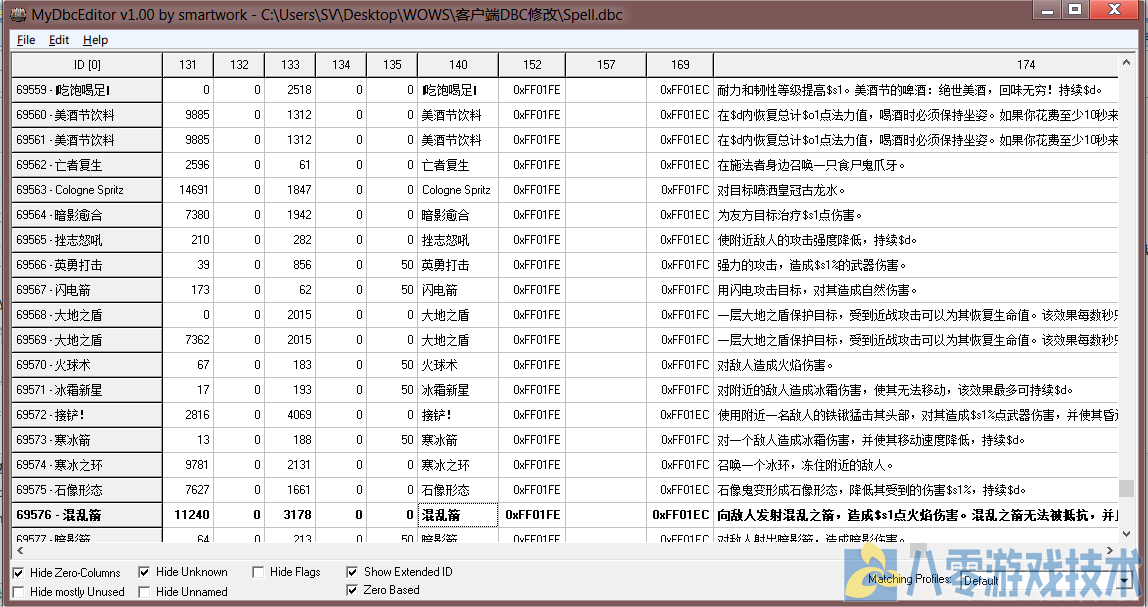Select row header 69566 - 英勇打击

[x=86, y=264]
